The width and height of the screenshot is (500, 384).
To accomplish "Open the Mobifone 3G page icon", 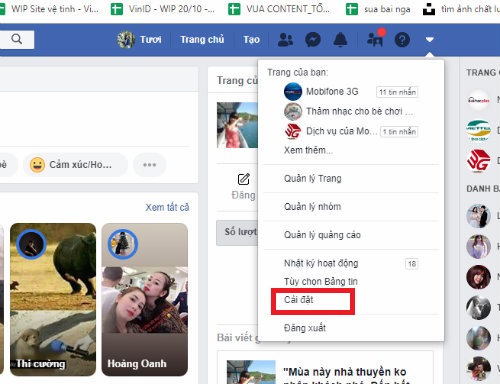I will [293, 91].
